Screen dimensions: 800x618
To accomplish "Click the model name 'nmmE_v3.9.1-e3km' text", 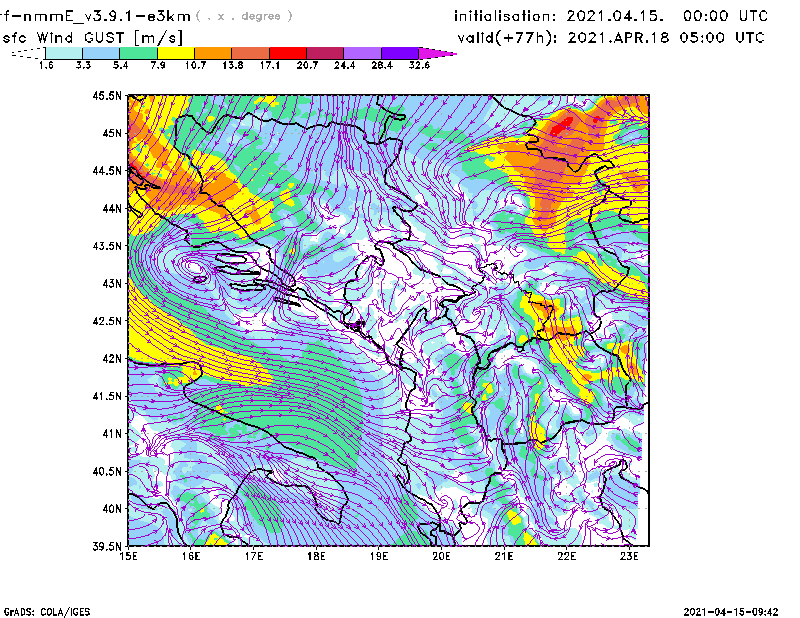I will click(107, 16).
